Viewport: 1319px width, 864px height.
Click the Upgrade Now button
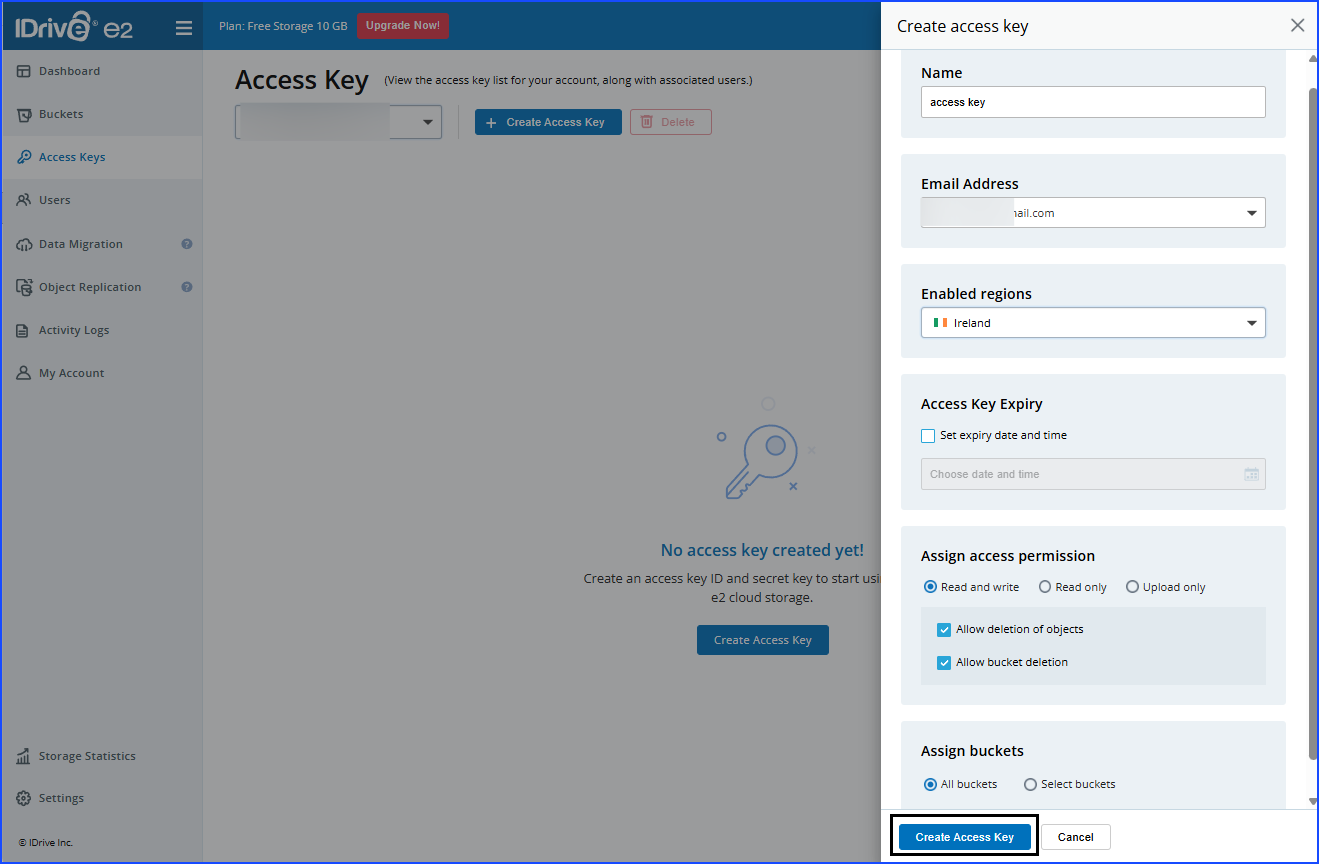click(x=403, y=26)
